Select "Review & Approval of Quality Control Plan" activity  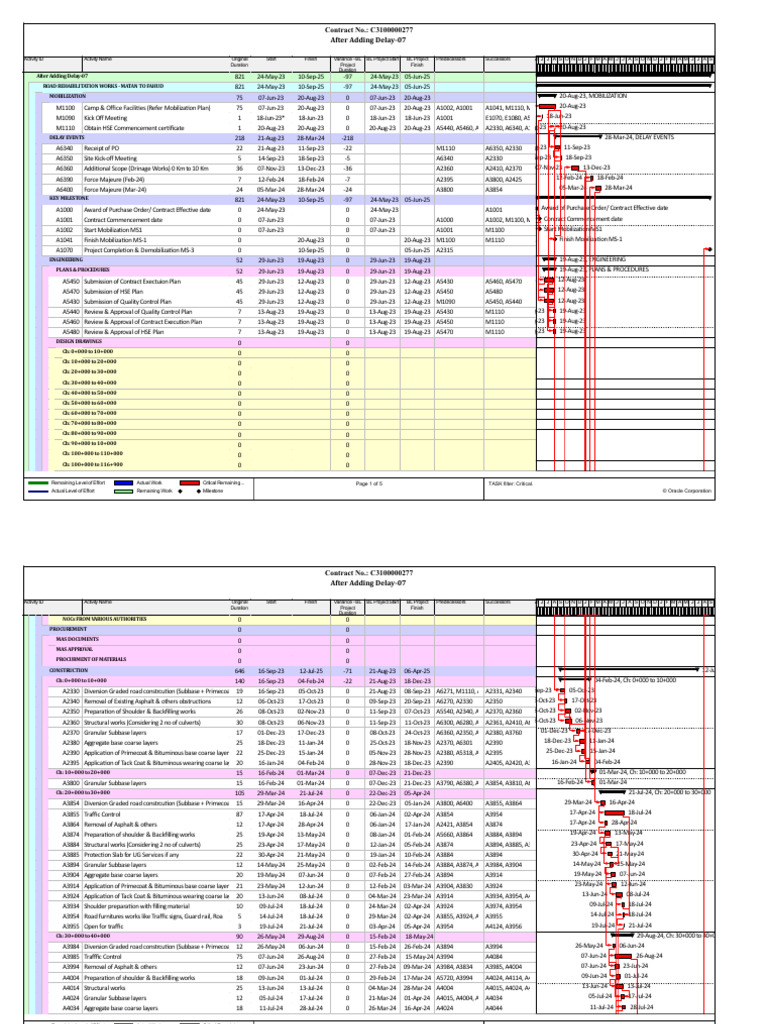138,312
